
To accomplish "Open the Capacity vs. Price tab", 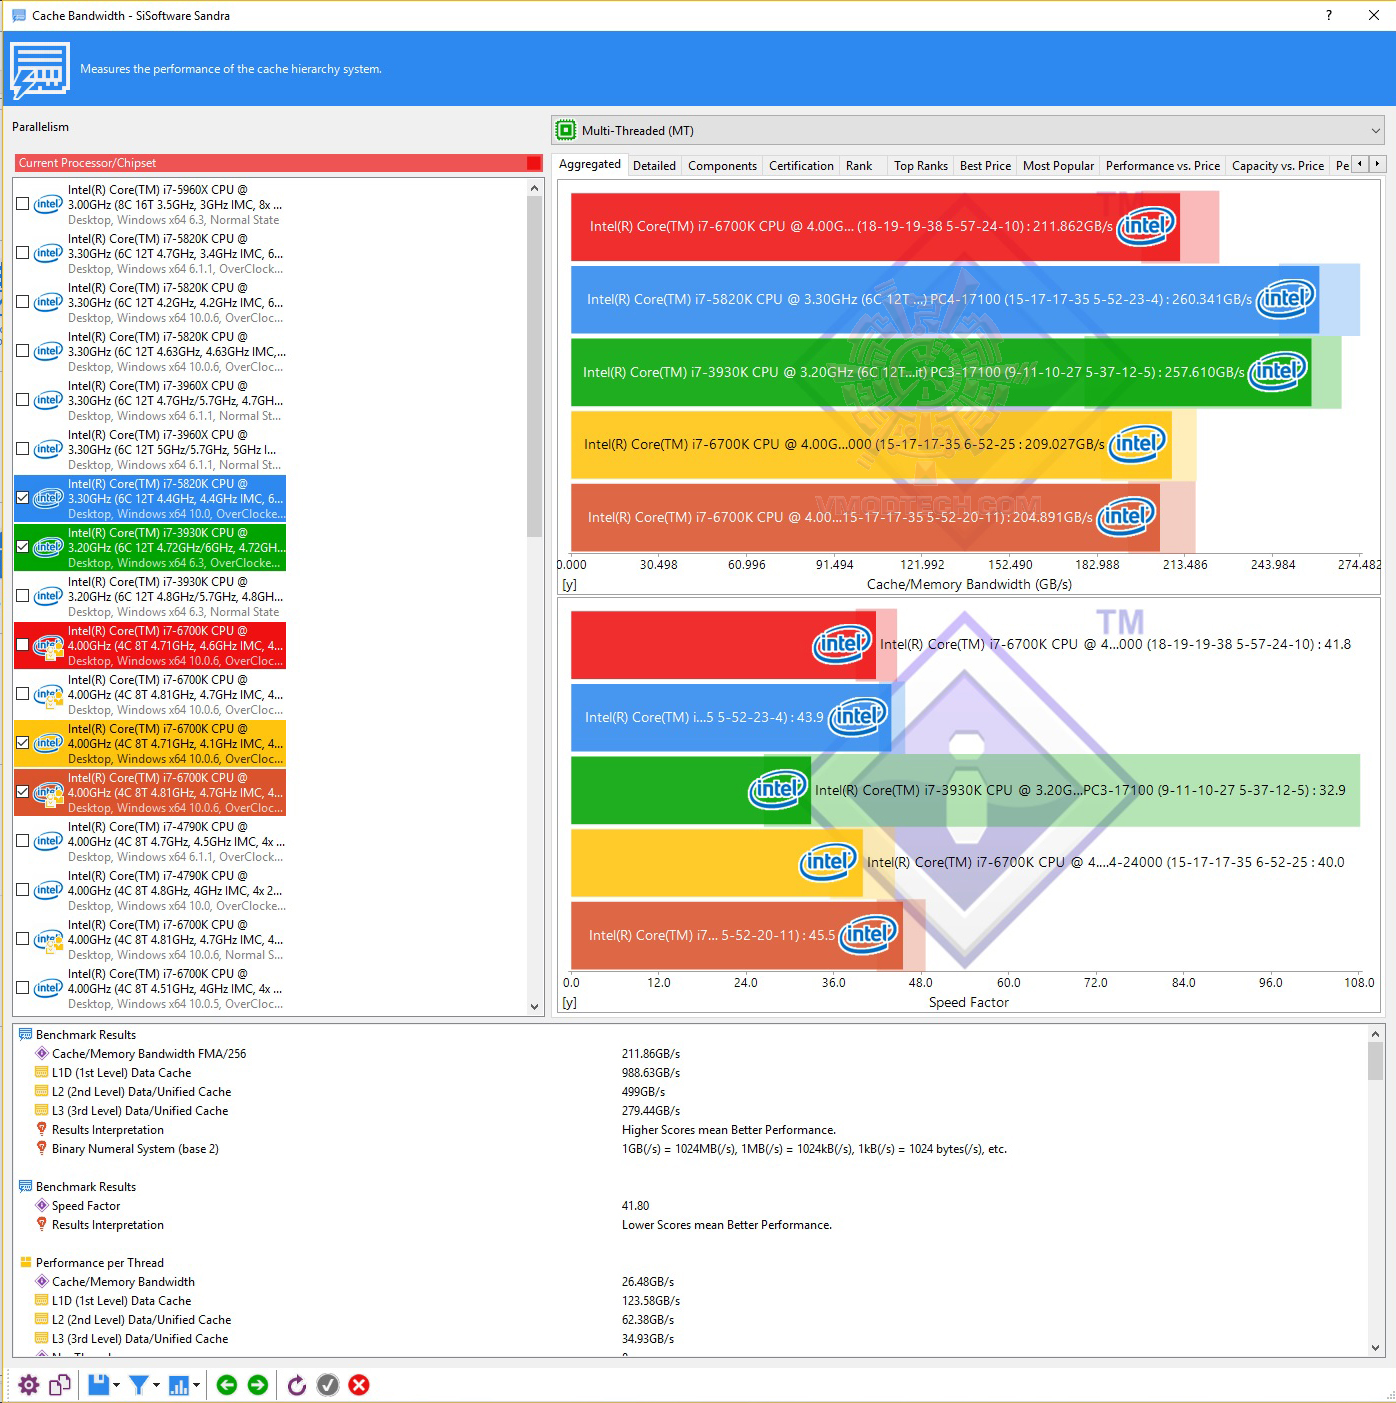I will click(x=1278, y=166).
